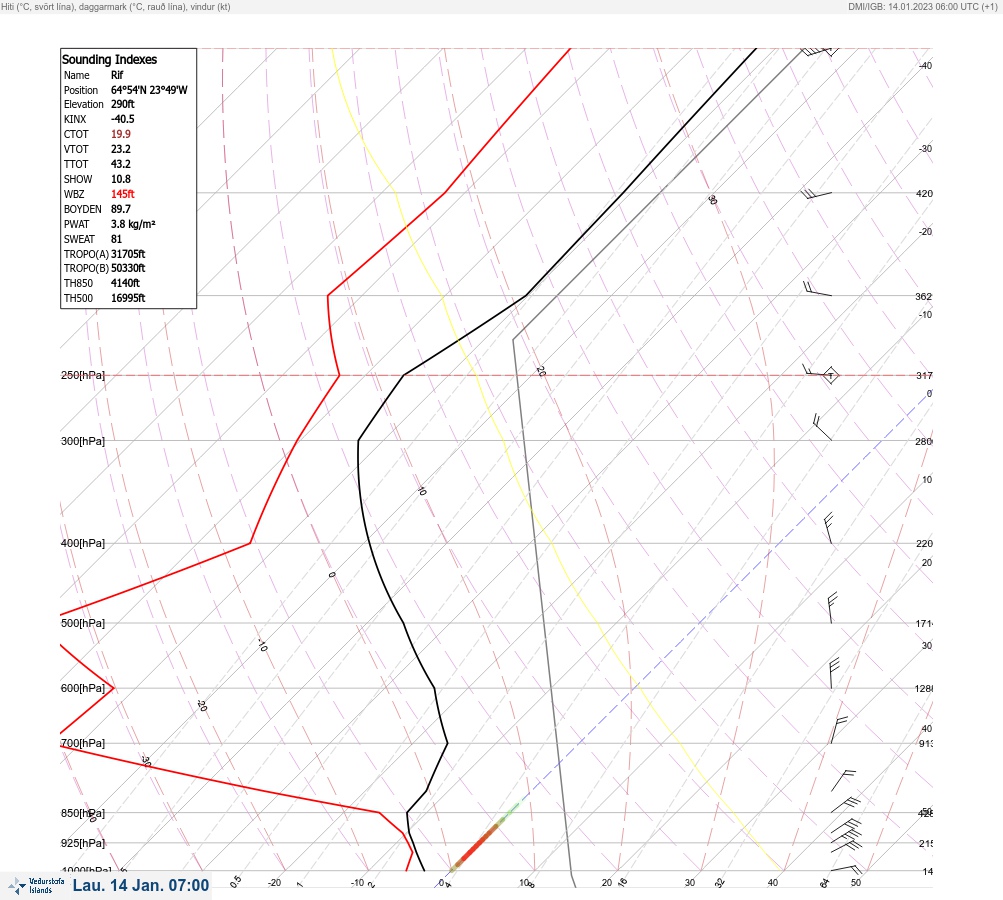Screen dimensions: 1003x900
Task: Select the 'Lau. 14 Jan. 07:00' timestamp label
Action: pyautogui.click(x=141, y=885)
